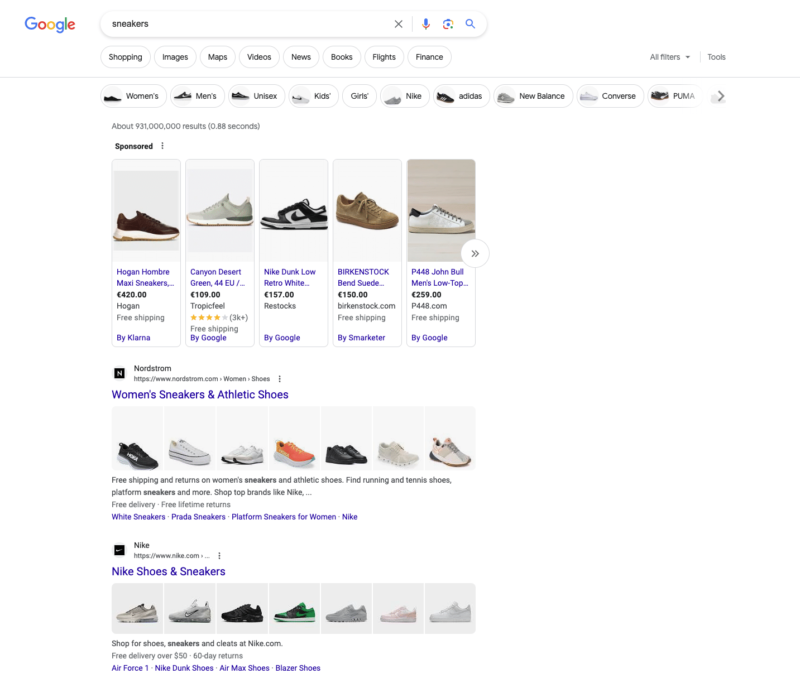Open the Books tab
This screenshot has width=800, height=688.
pyautogui.click(x=341, y=57)
